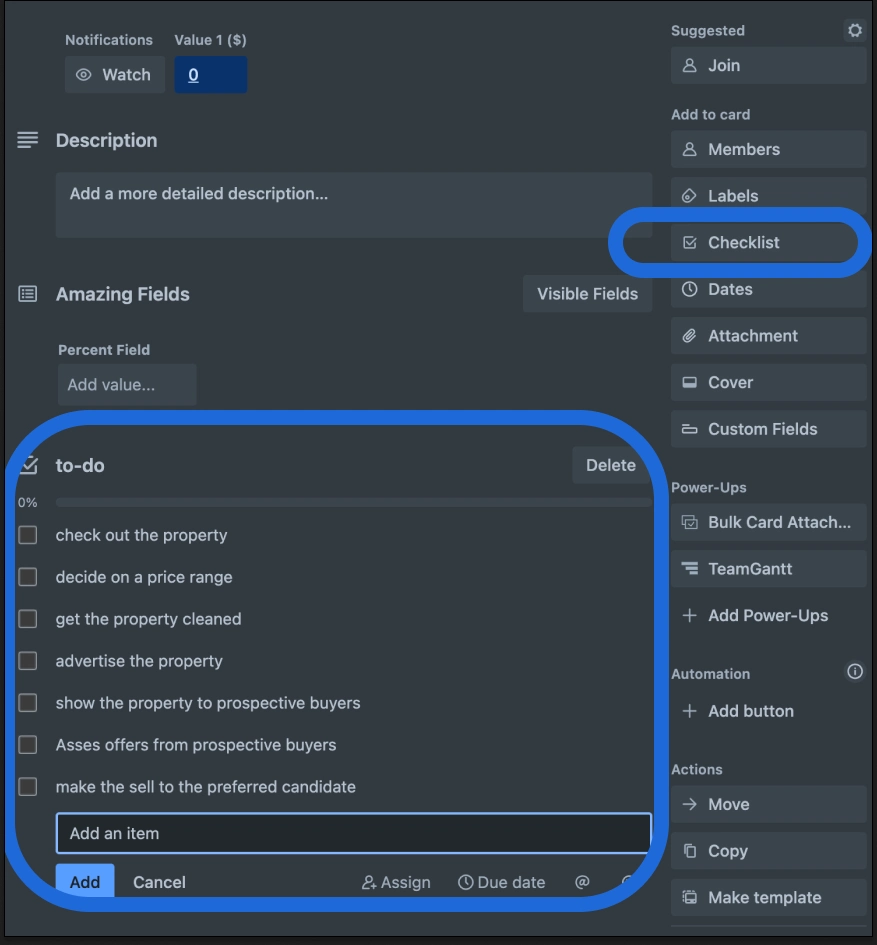877x945 pixels.
Task: Open the Visible Fields dropdown
Action: click(x=587, y=293)
